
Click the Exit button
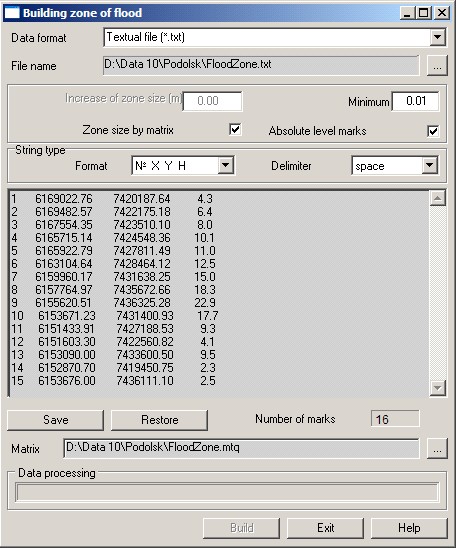point(325,528)
